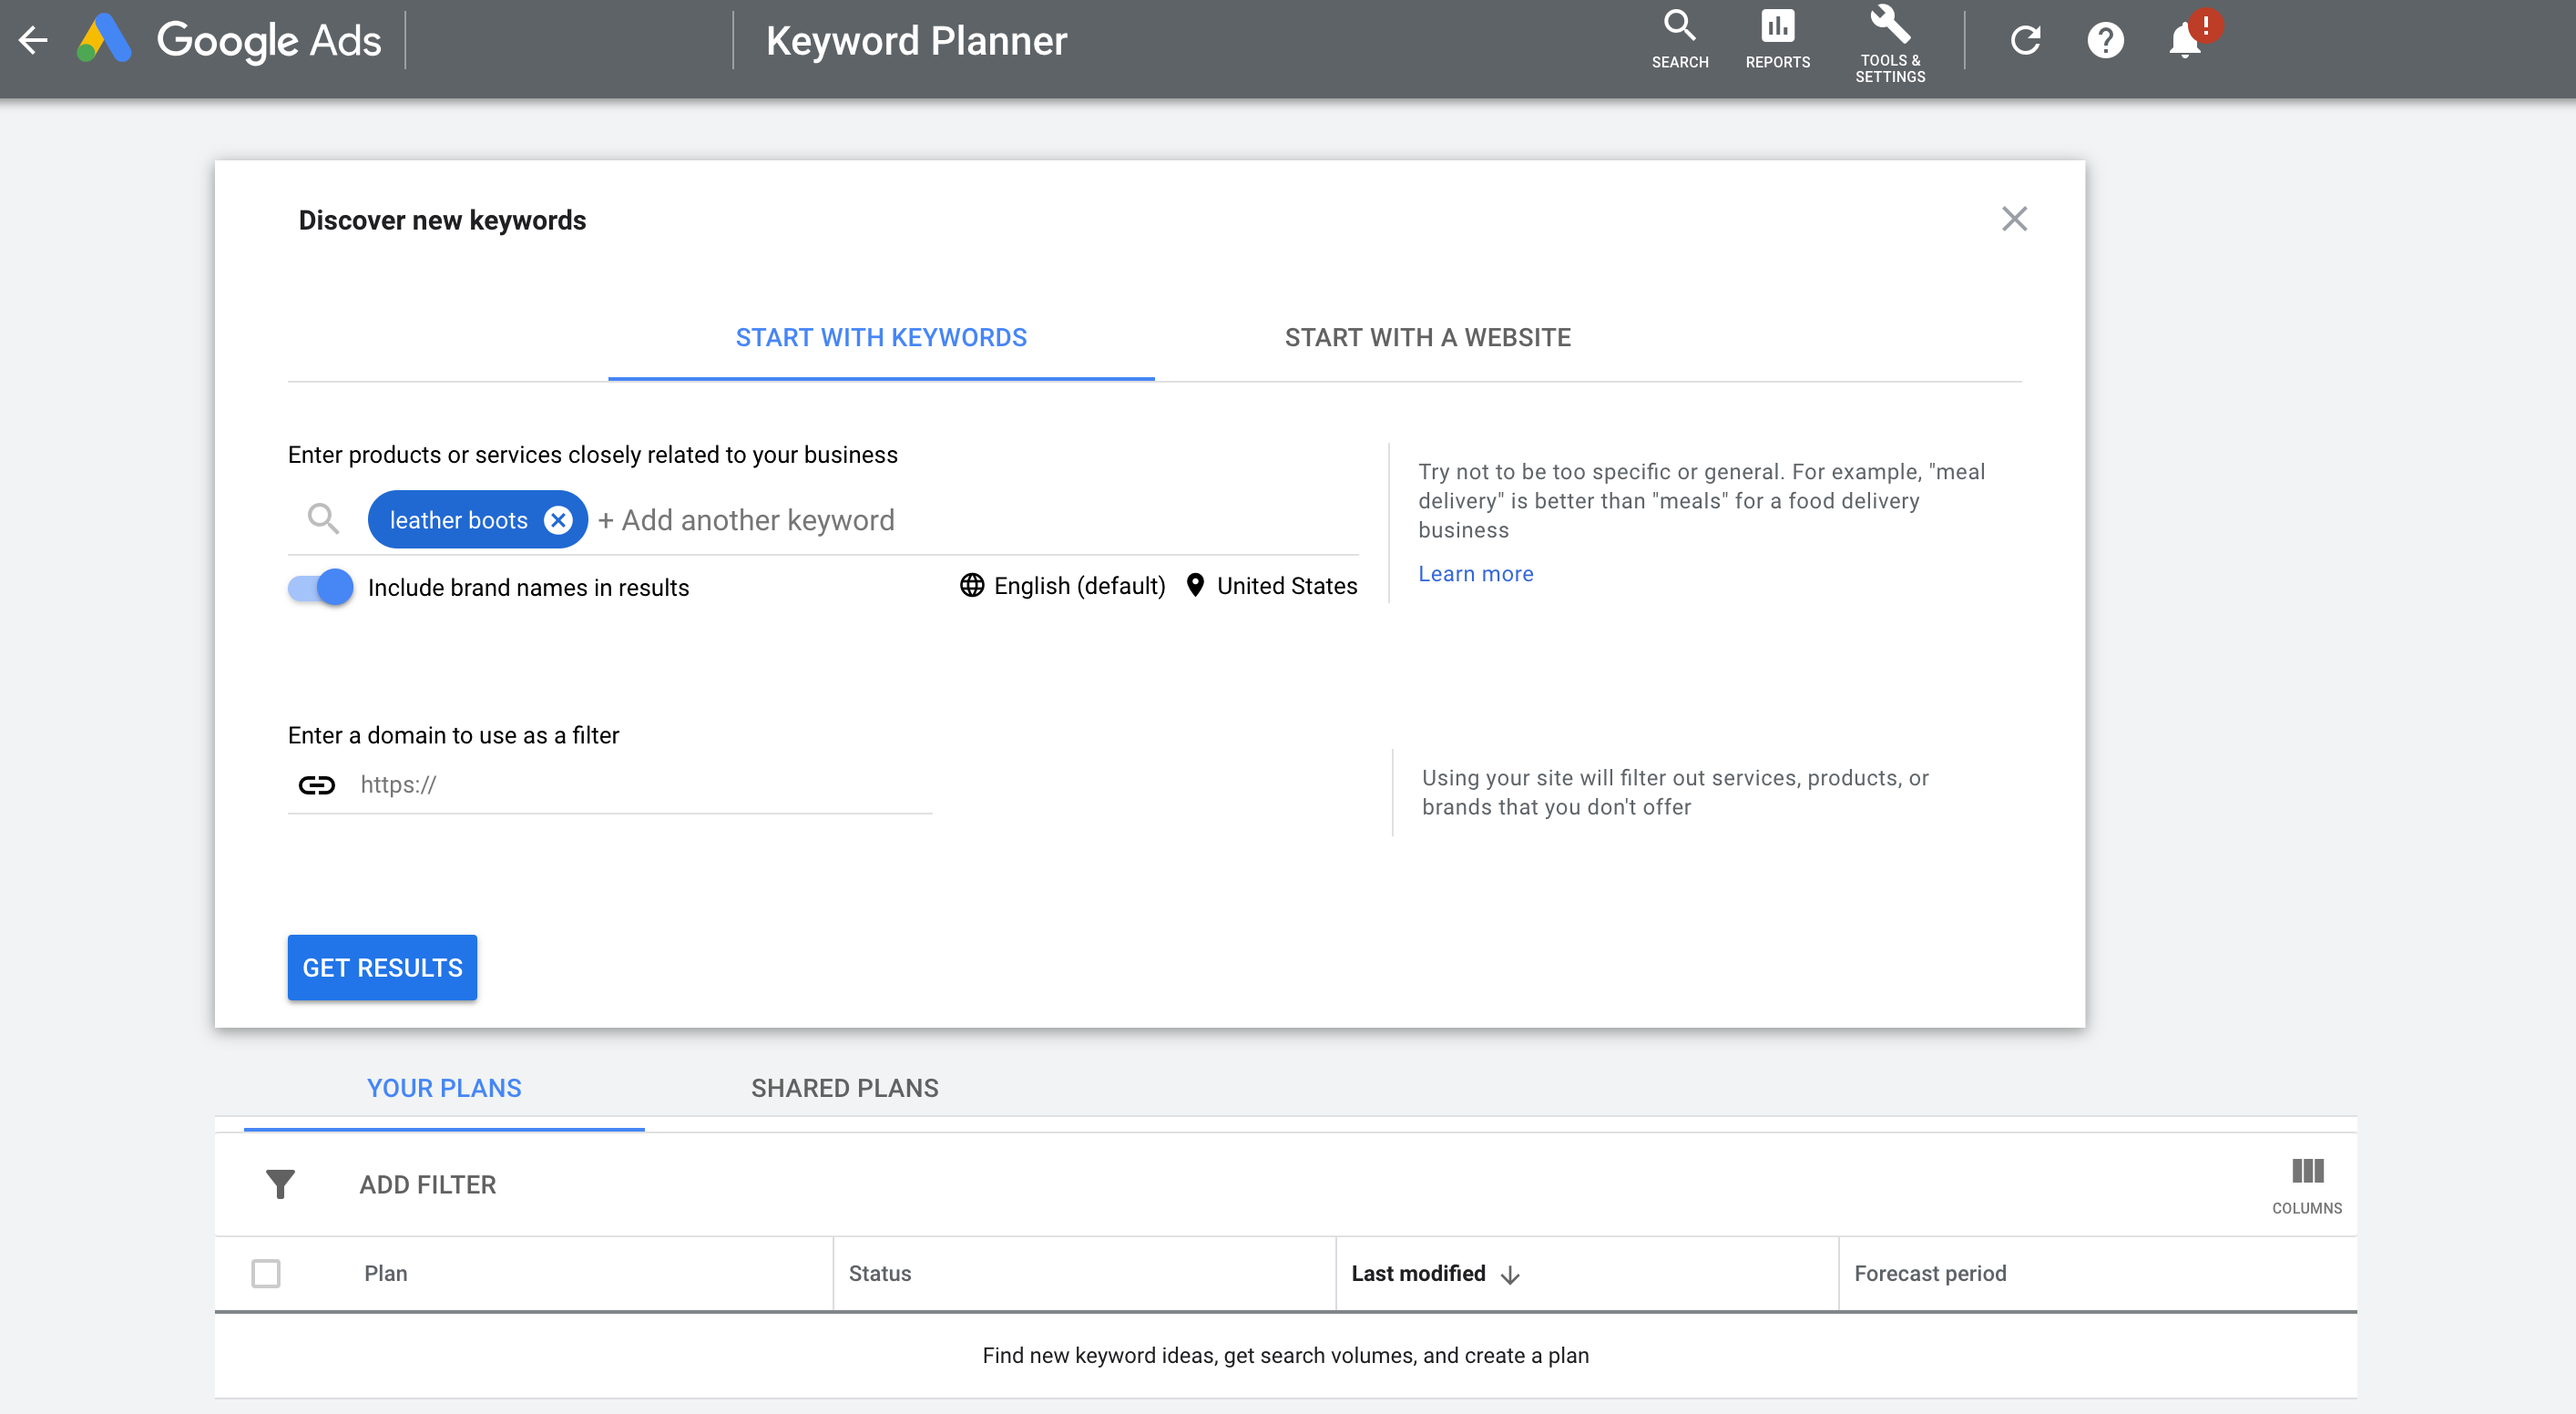Screen dimensions: 2576x1414
Task: Open the notifications bell
Action: tap(2185, 40)
